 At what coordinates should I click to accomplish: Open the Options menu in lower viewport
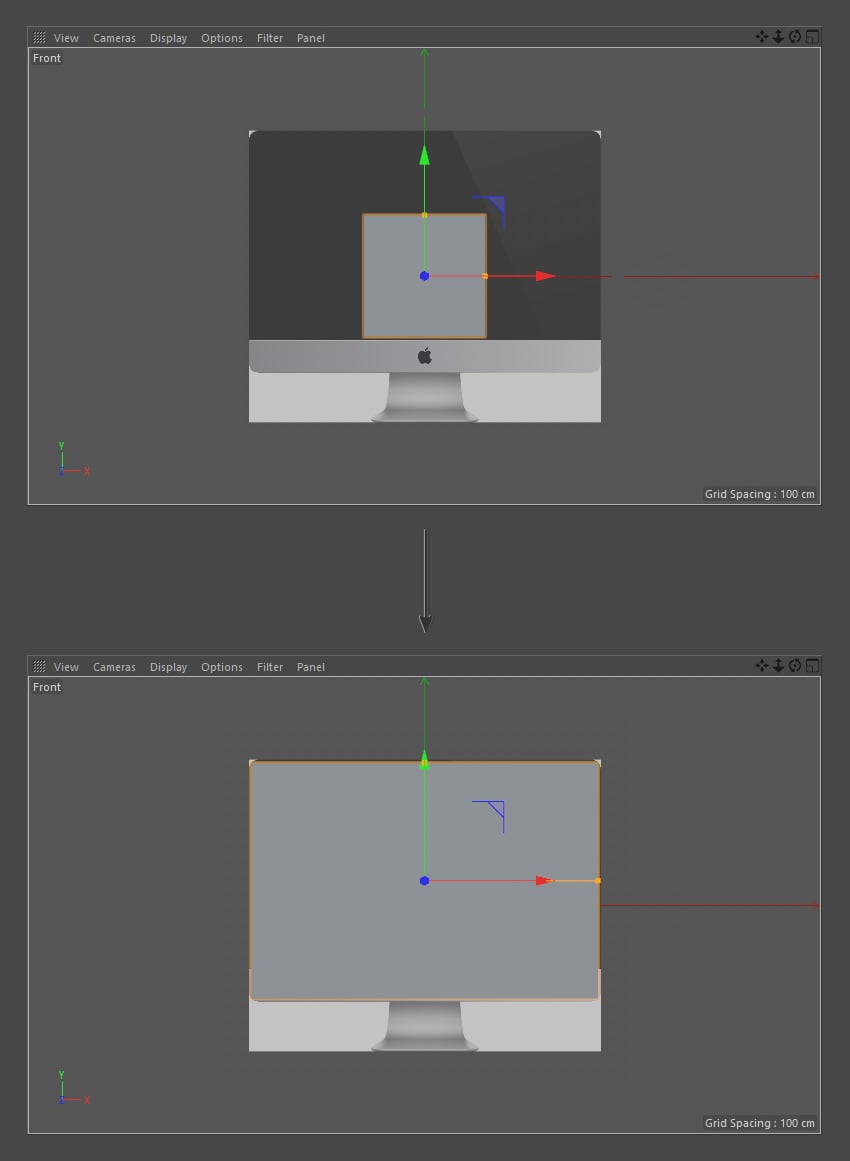[221, 667]
